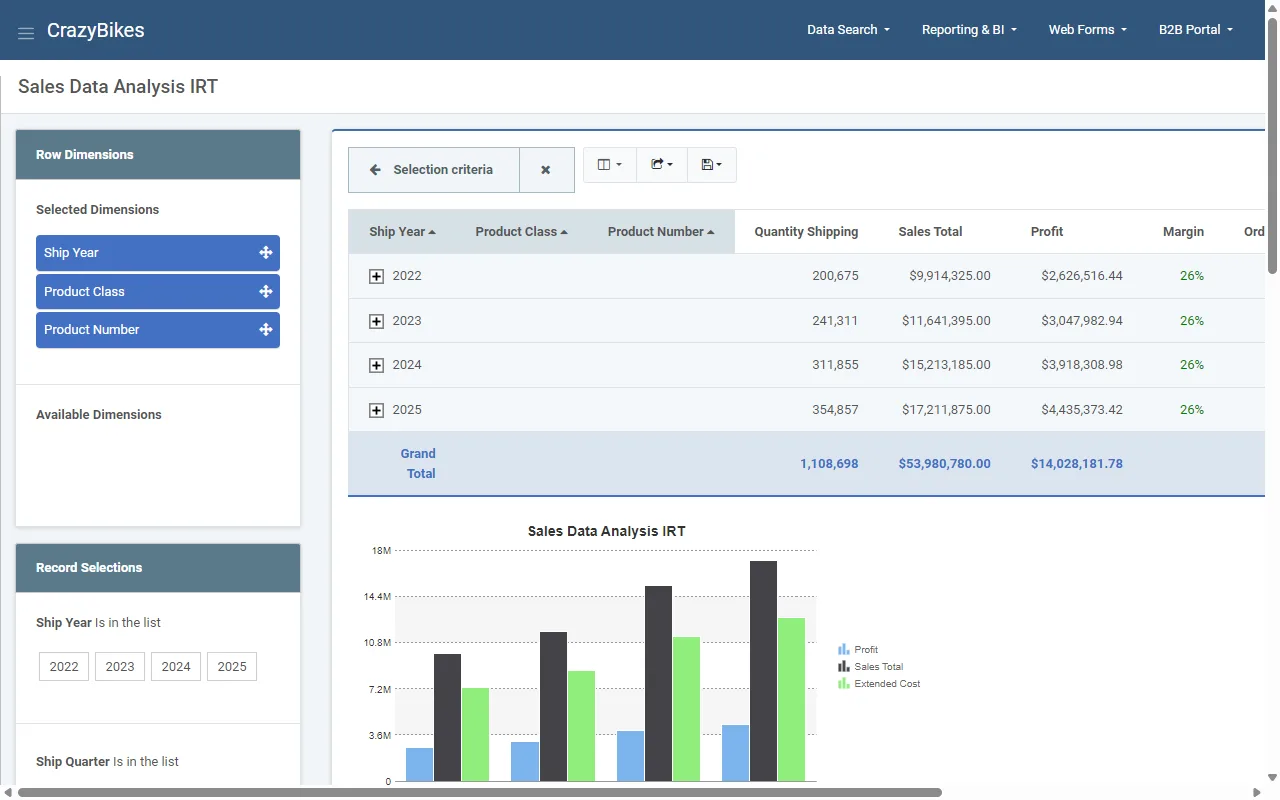The height and width of the screenshot is (800, 1280).
Task: Click the Quantity Shipping column header
Action: 806,232
